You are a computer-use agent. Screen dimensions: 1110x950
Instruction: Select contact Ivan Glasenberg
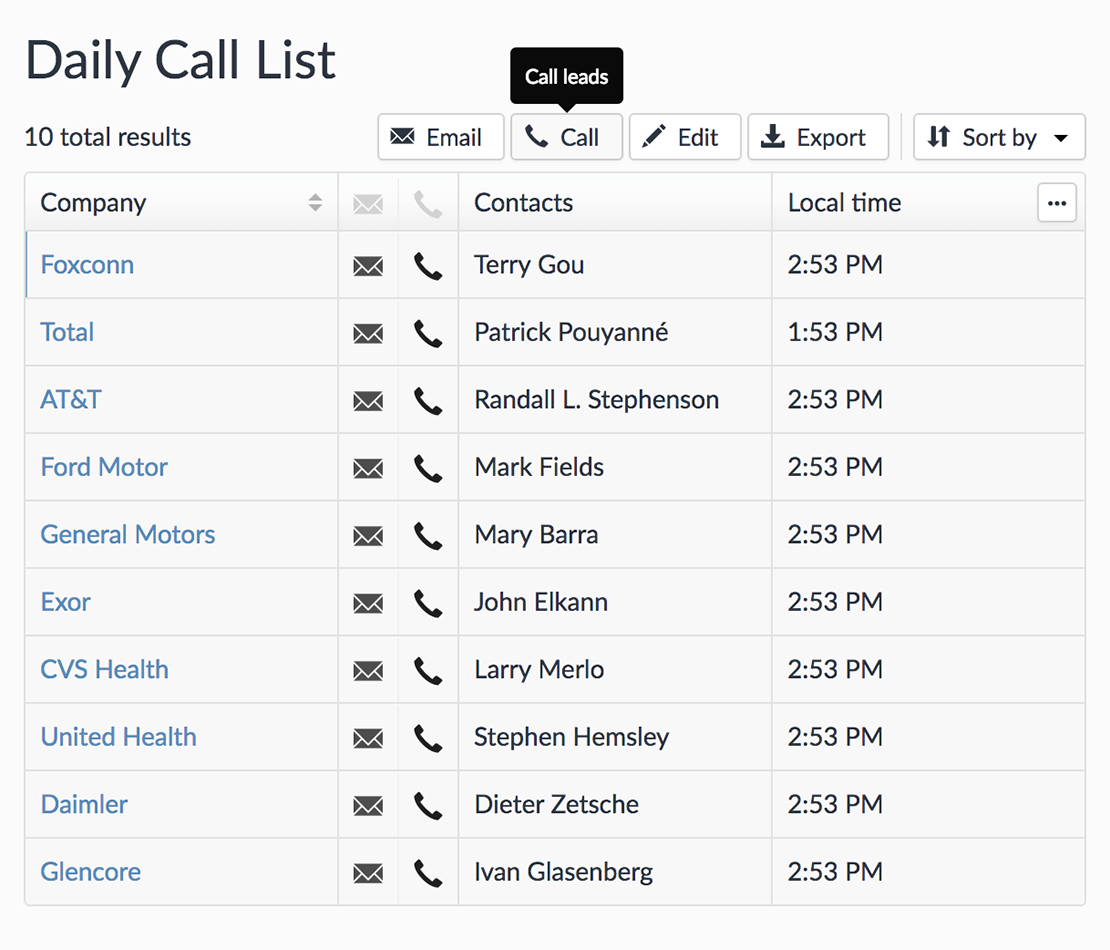[563, 872]
